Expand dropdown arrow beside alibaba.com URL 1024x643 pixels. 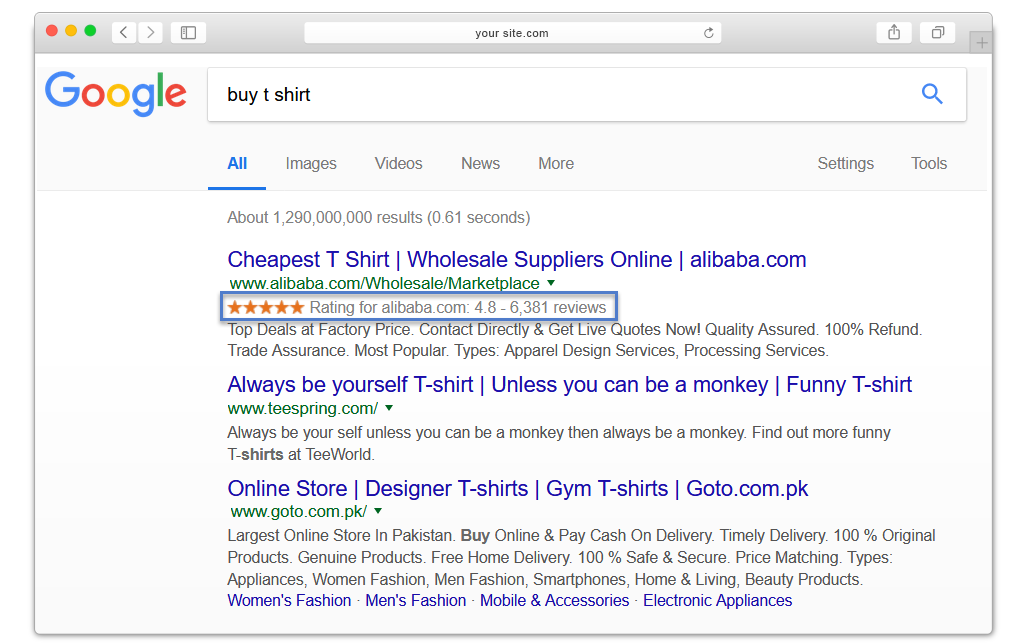(551, 283)
